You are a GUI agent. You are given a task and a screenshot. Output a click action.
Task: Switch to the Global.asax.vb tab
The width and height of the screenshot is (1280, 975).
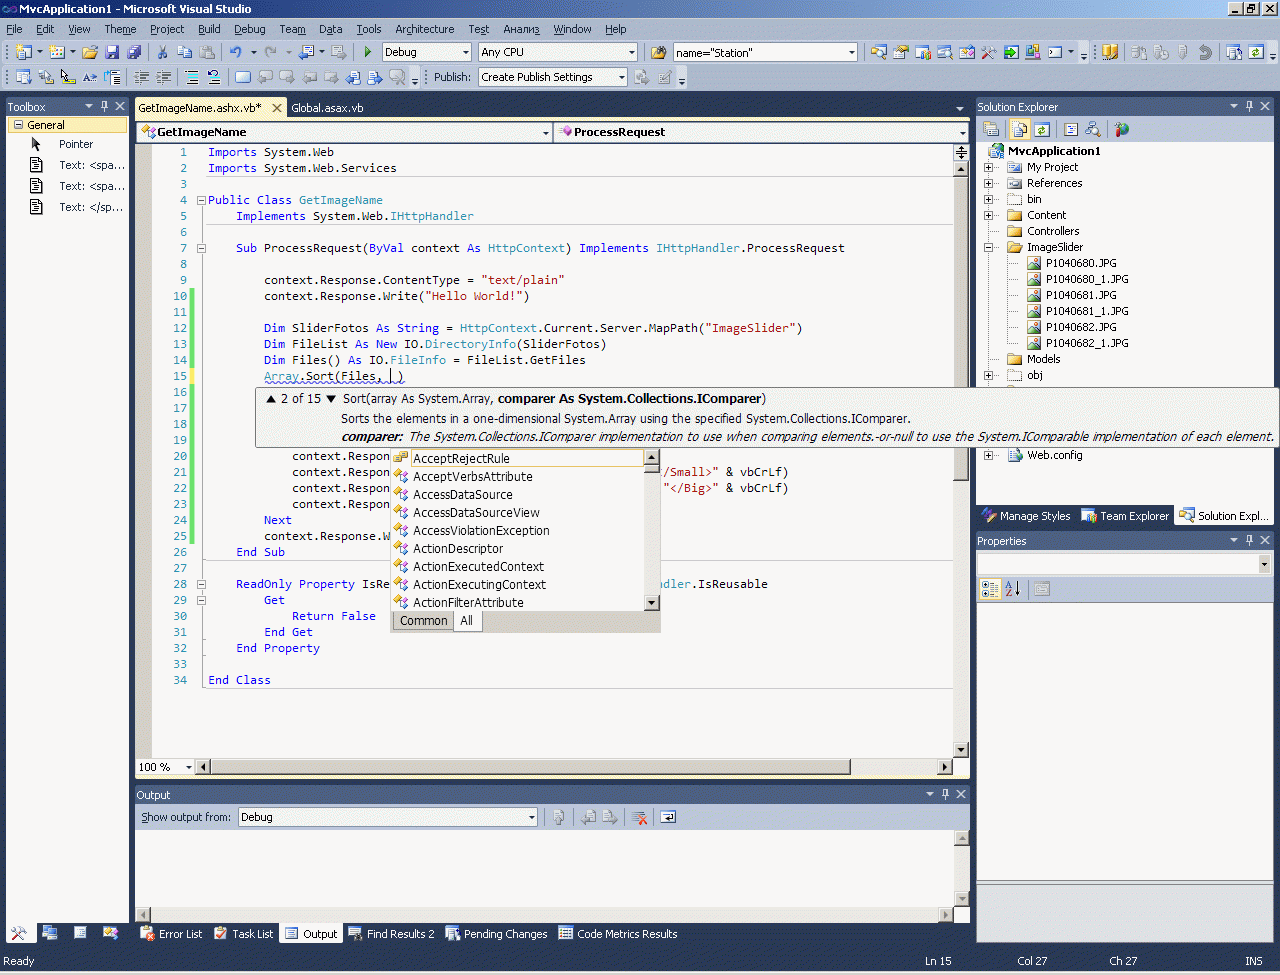[327, 108]
